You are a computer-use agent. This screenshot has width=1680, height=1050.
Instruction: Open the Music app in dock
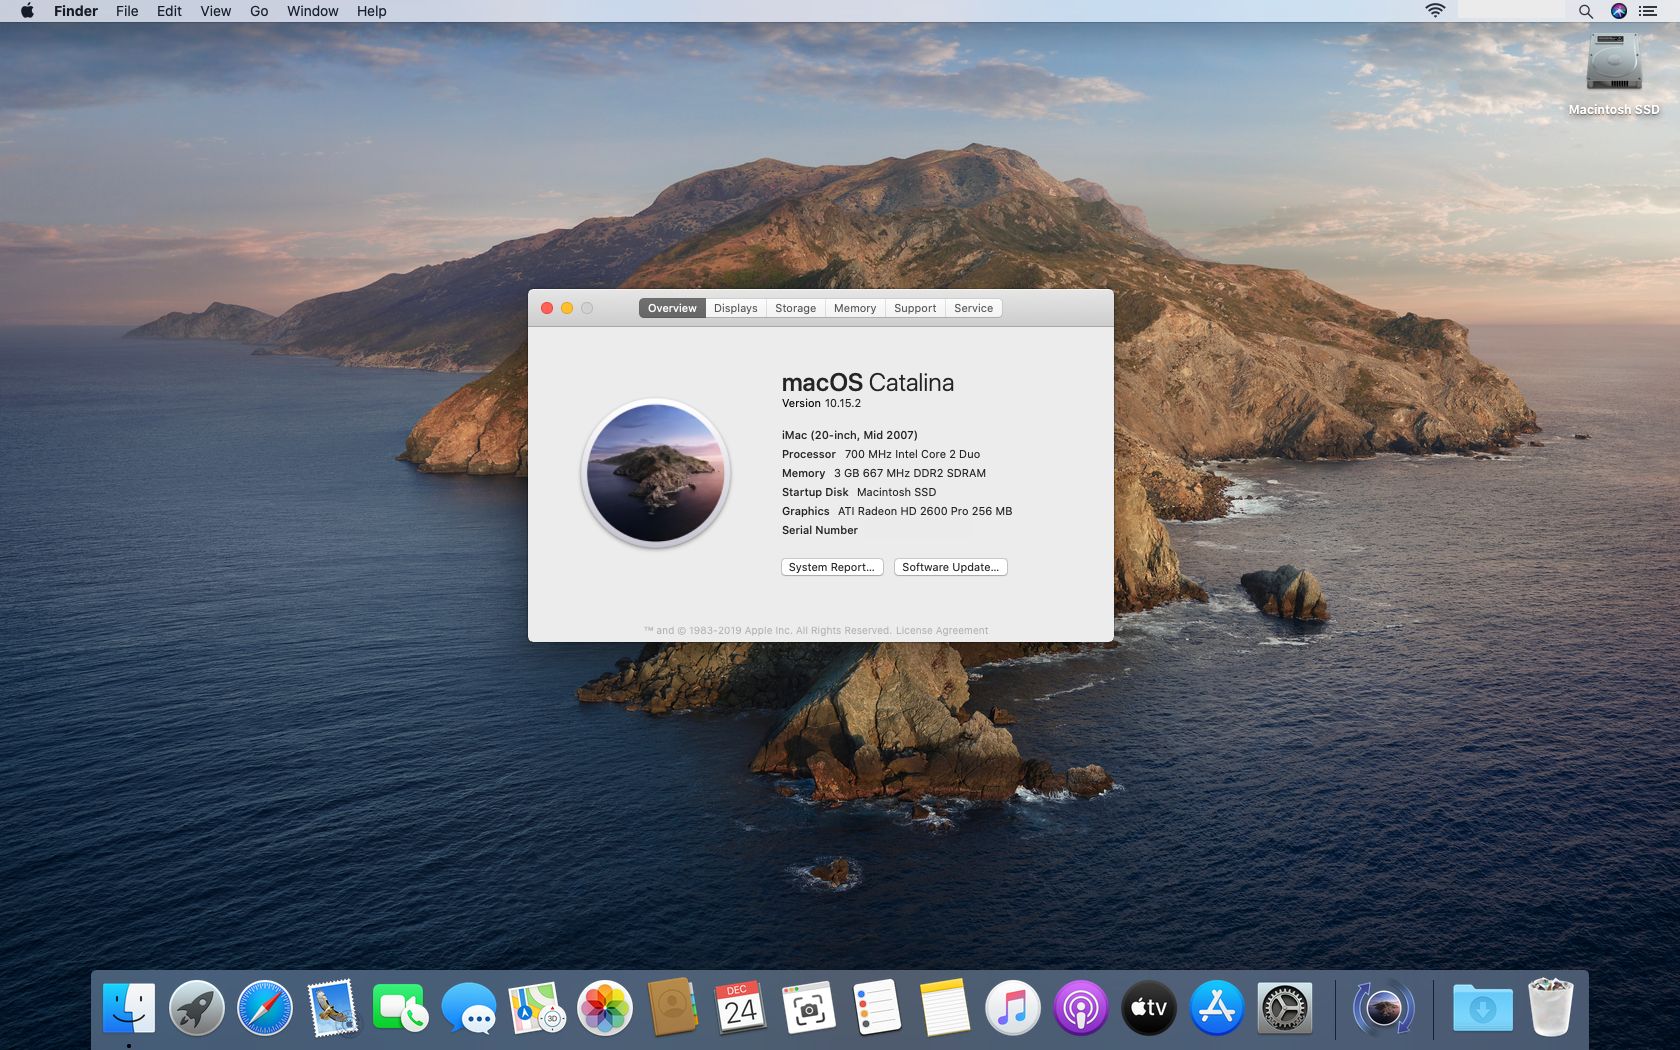(x=1012, y=1008)
